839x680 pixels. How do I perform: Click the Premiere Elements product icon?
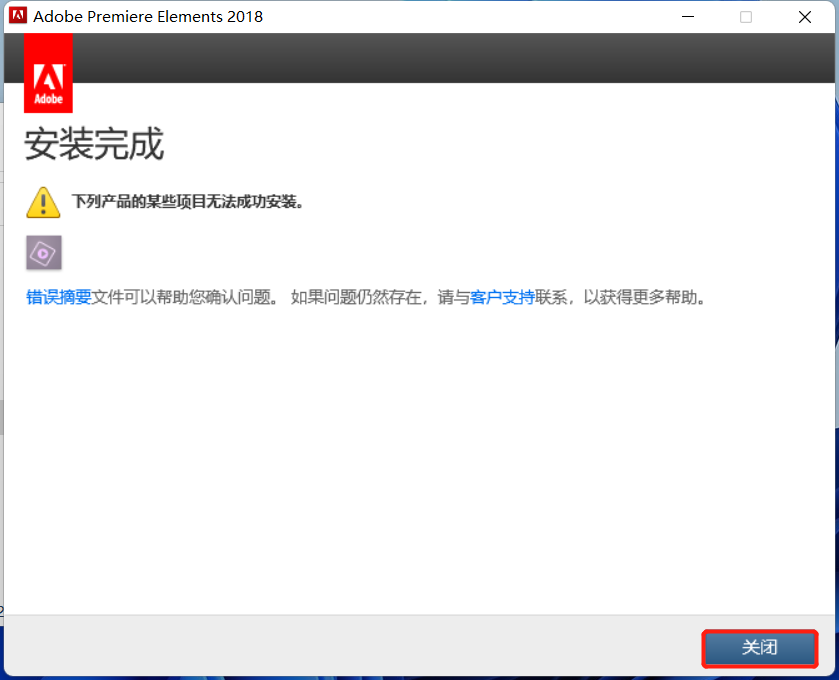44,253
